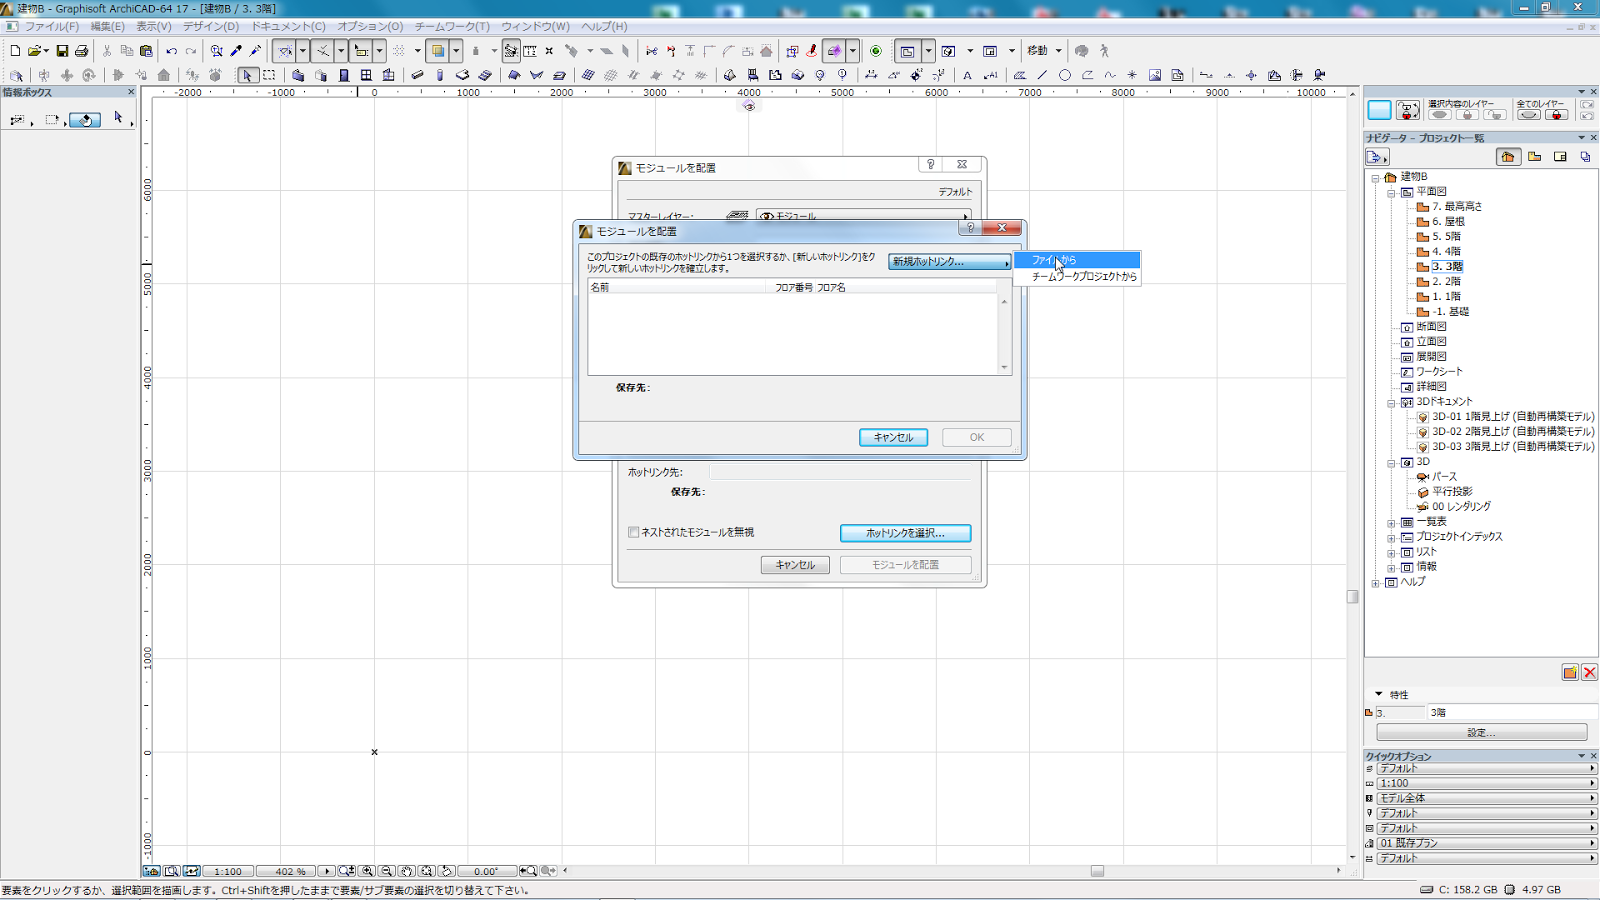Toggle the green snap indicator button
Viewport: 1600px width, 900px height.
(876, 51)
